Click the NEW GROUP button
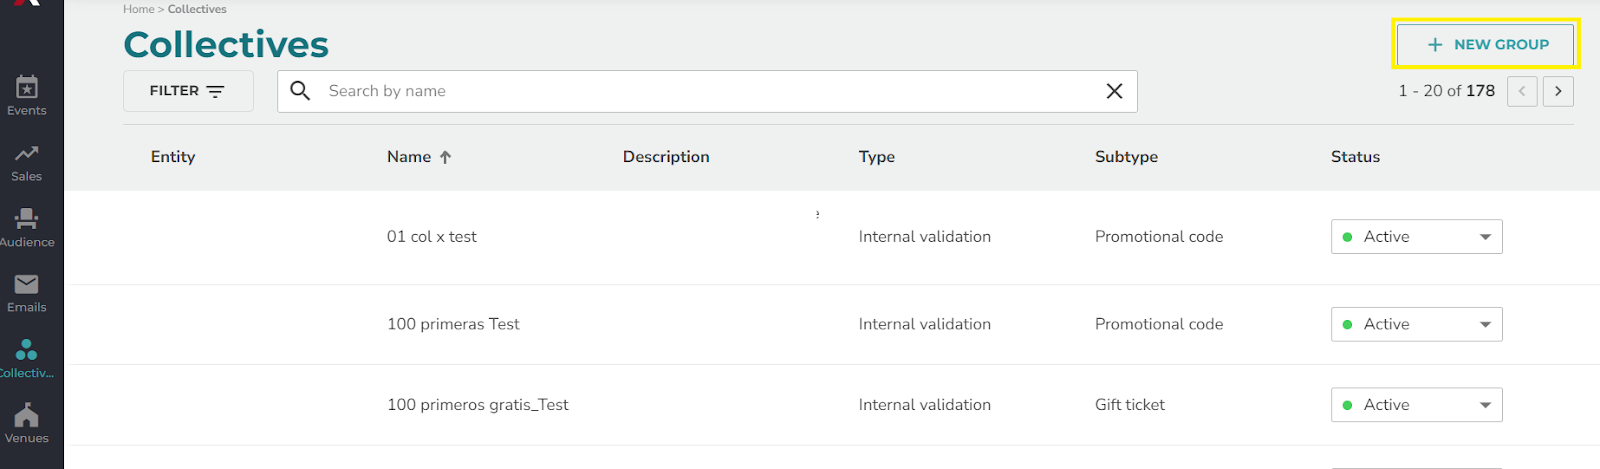The width and height of the screenshot is (1600, 469). [x=1486, y=44]
